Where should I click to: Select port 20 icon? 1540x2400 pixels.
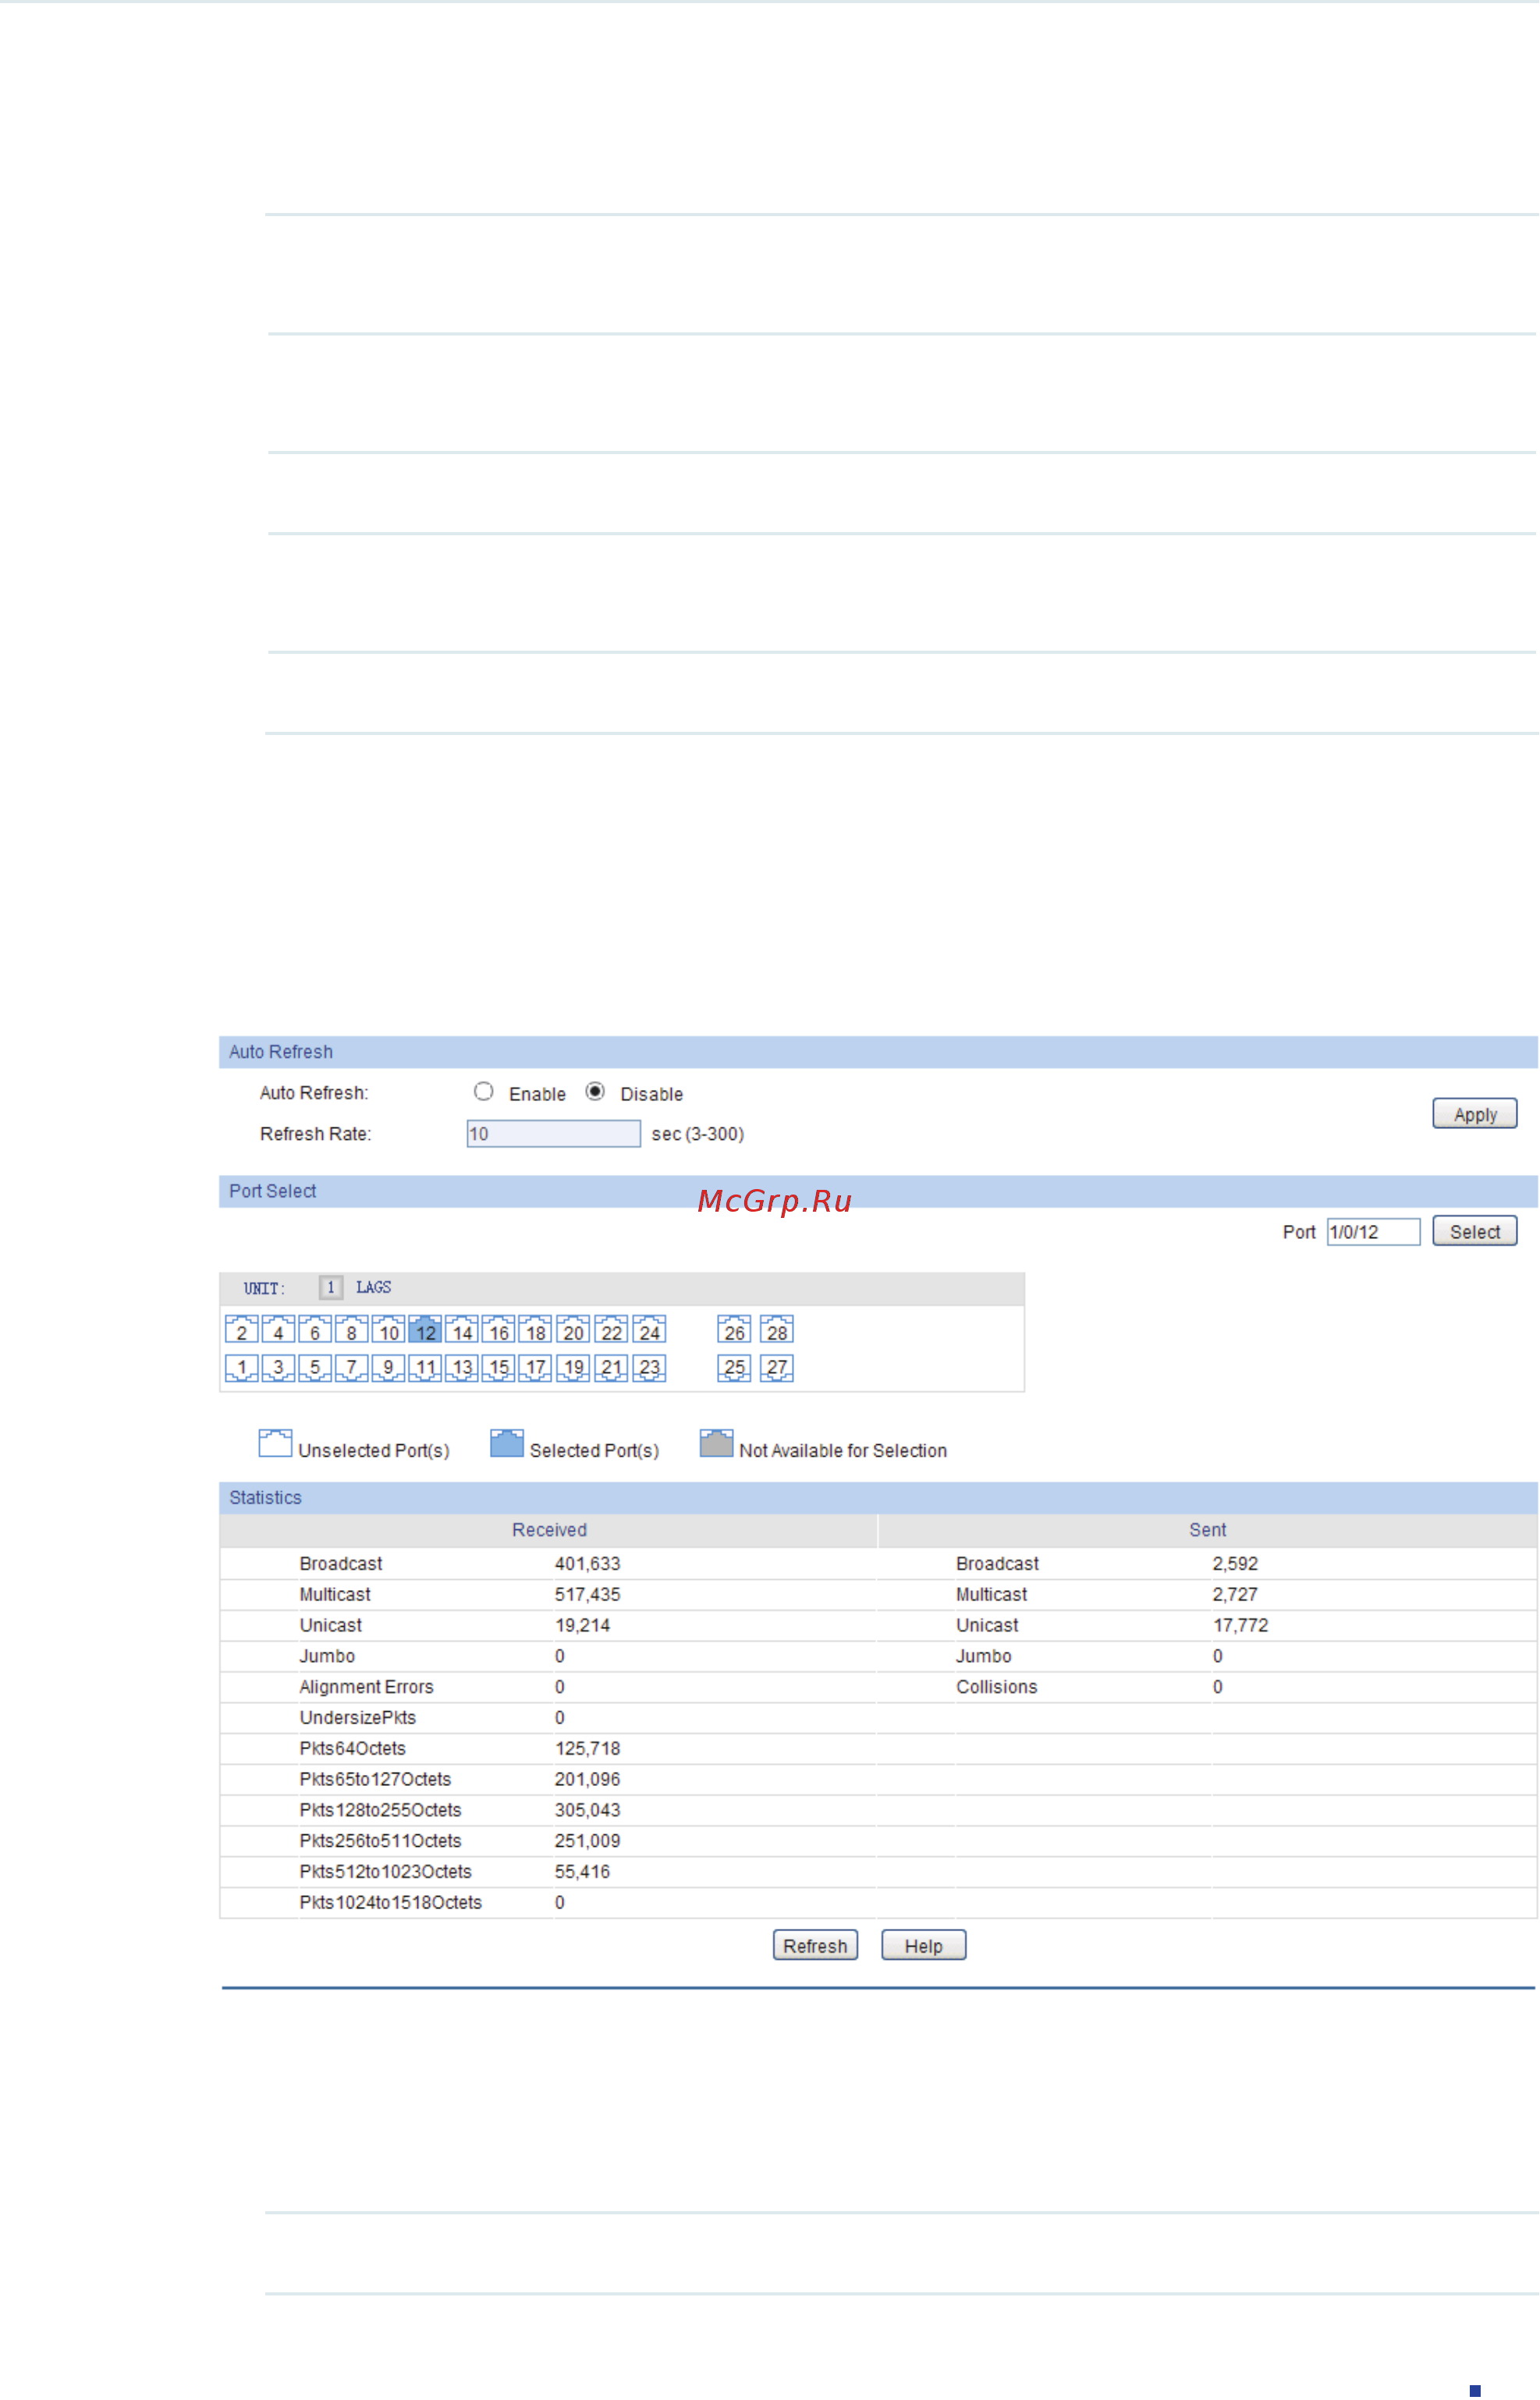pyautogui.click(x=573, y=1330)
